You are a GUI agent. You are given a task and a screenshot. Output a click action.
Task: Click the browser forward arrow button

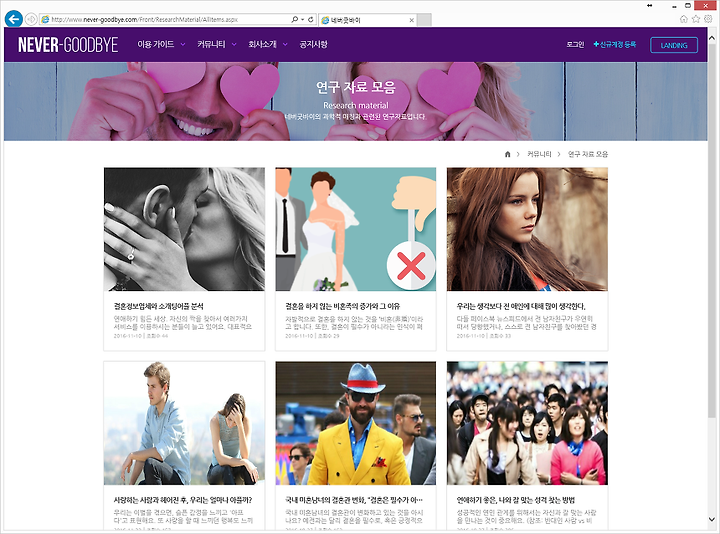[31, 19]
